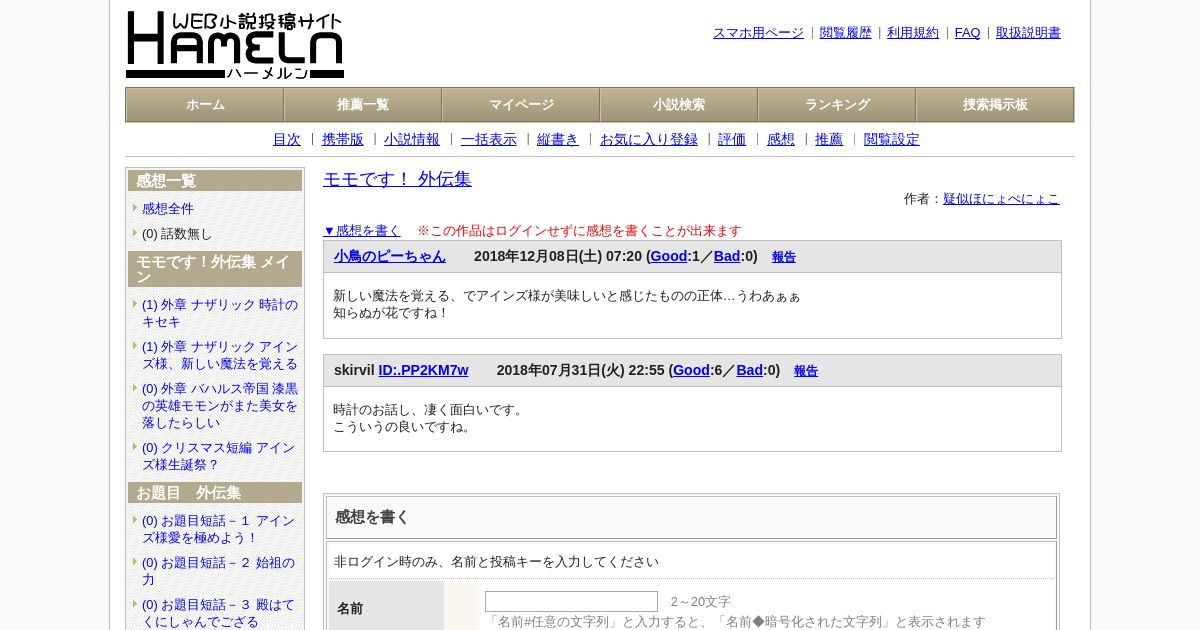Open the 推薦一覧 navigation tab

[x=363, y=105]
